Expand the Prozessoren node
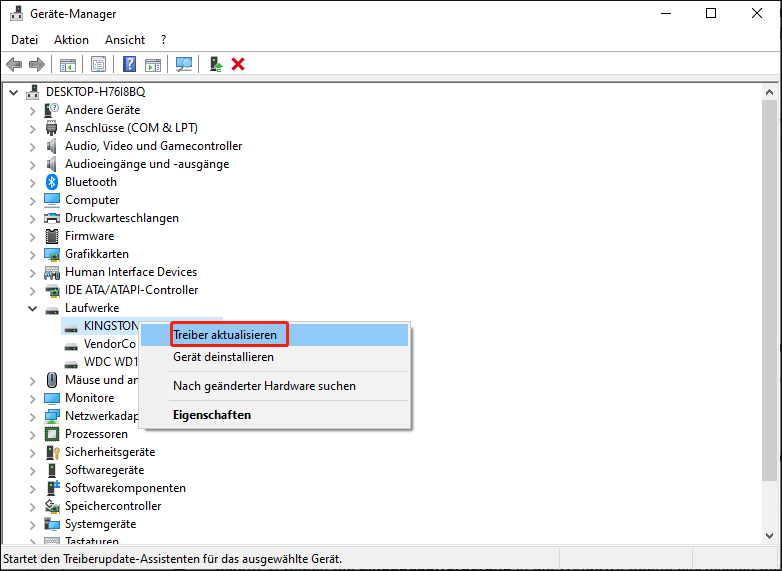This screenshot has width=782, height=571. click(x=32, y=434)
